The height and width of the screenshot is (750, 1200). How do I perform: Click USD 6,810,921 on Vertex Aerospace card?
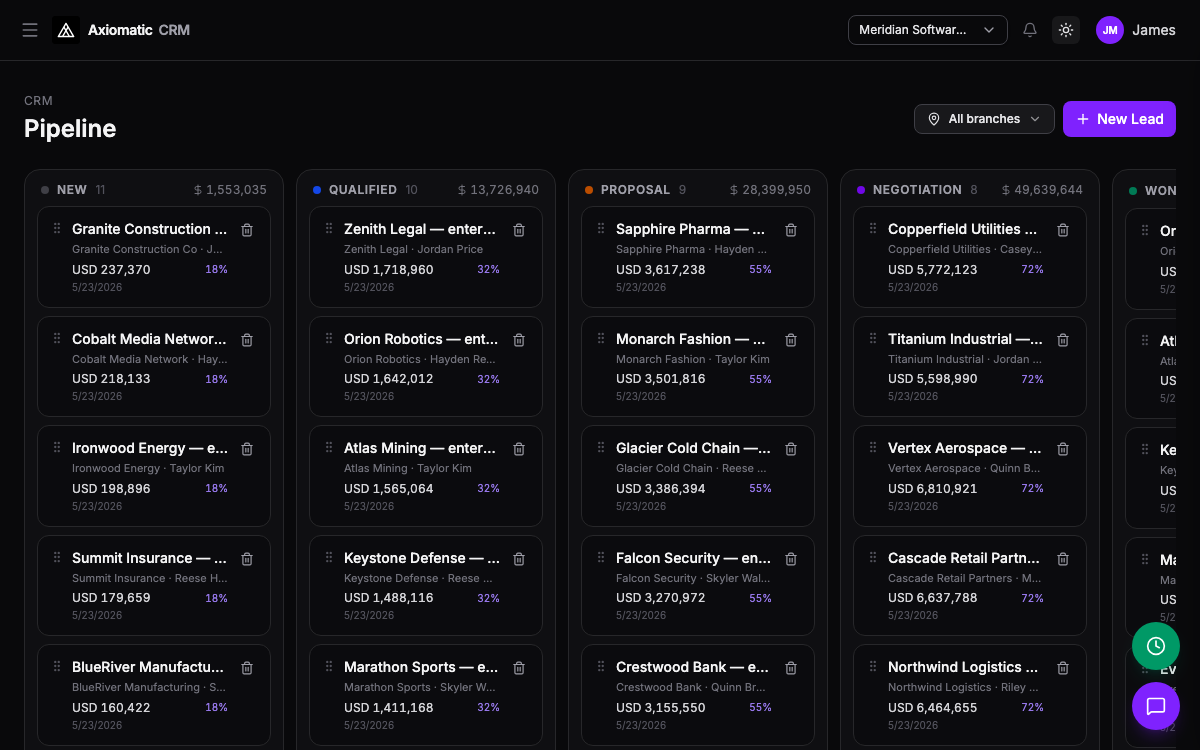click(x=933, y=488)
